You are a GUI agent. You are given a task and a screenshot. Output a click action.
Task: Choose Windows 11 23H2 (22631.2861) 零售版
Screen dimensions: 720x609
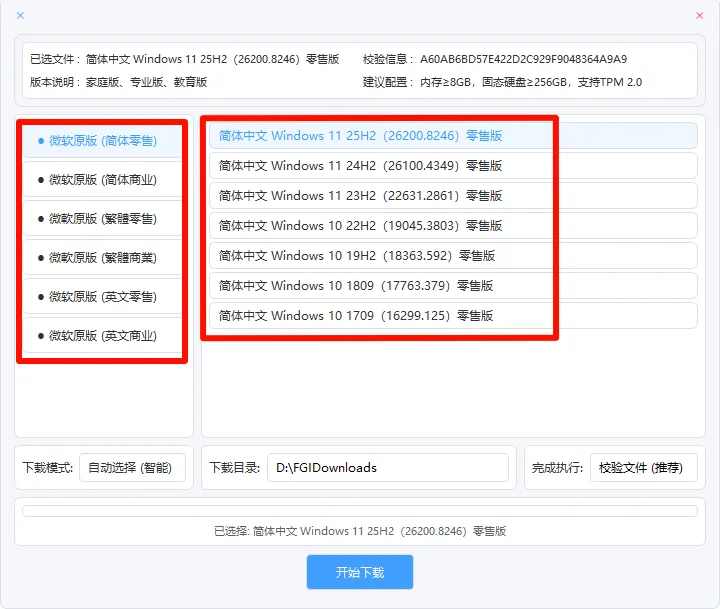pyautogui.click(x=453, y=196)
